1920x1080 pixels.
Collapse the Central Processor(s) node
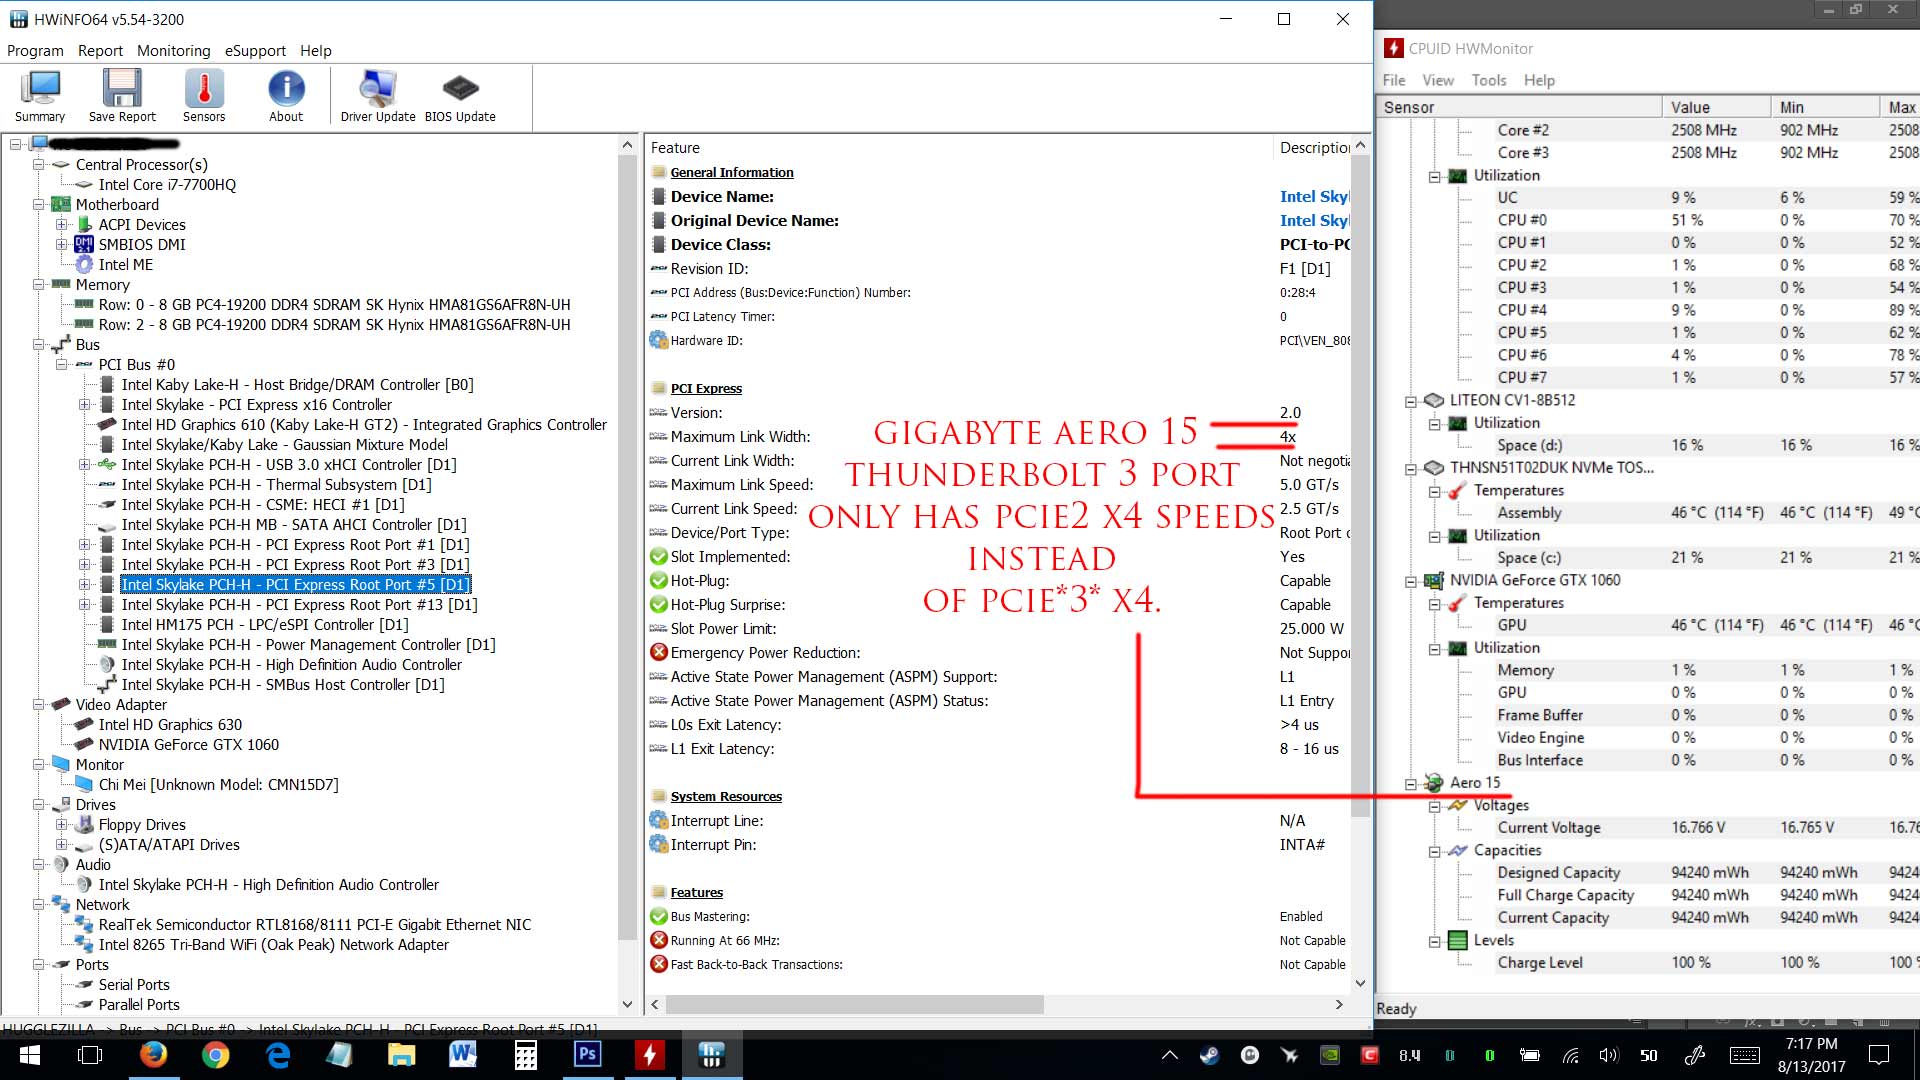click(38, 165)
